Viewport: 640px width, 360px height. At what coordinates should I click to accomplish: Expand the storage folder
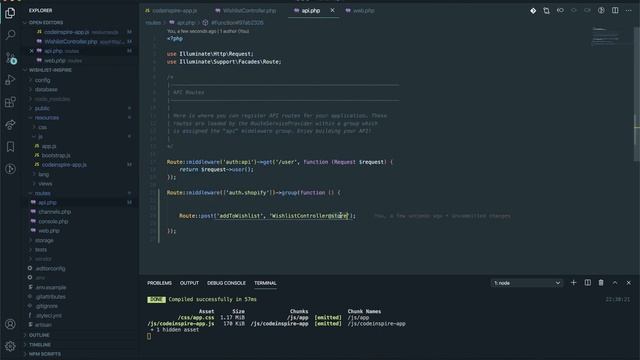(44, 240)
